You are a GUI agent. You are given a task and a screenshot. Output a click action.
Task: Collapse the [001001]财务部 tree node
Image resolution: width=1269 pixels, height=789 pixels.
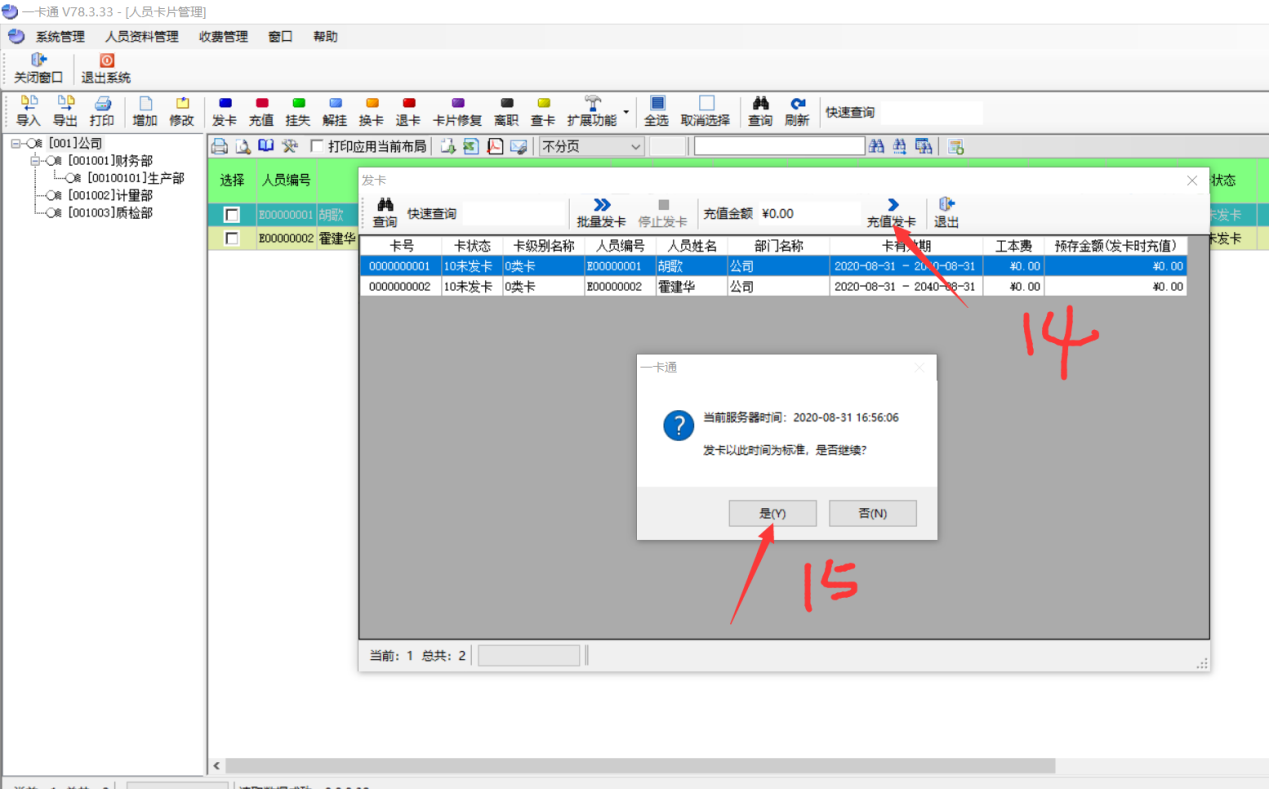pyautogui.click(x=36, y=161)
